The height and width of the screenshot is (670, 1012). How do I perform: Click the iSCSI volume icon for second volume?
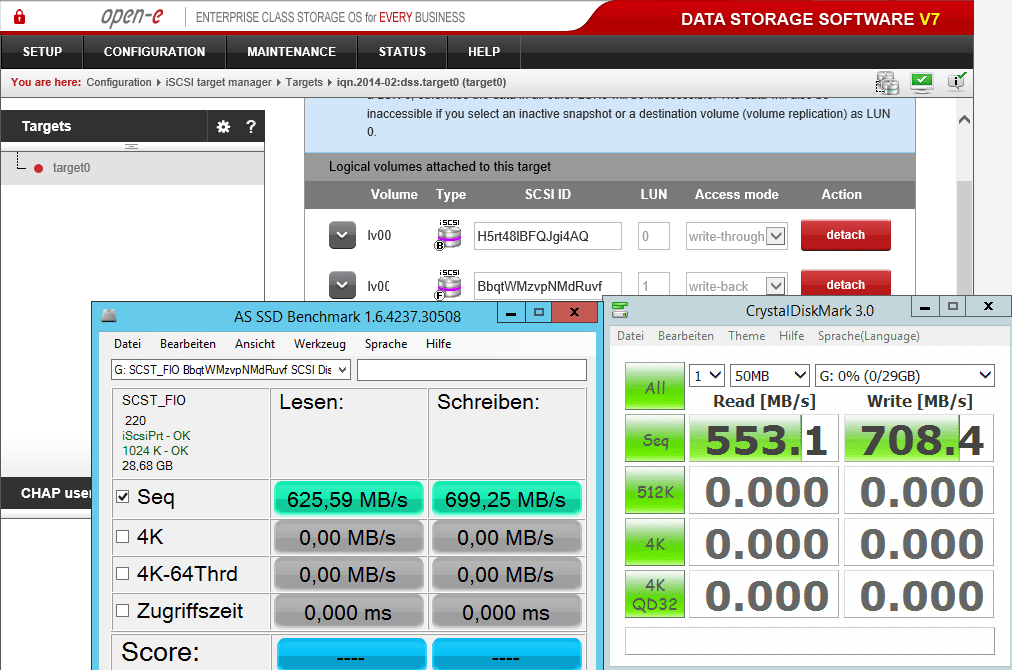449,285
